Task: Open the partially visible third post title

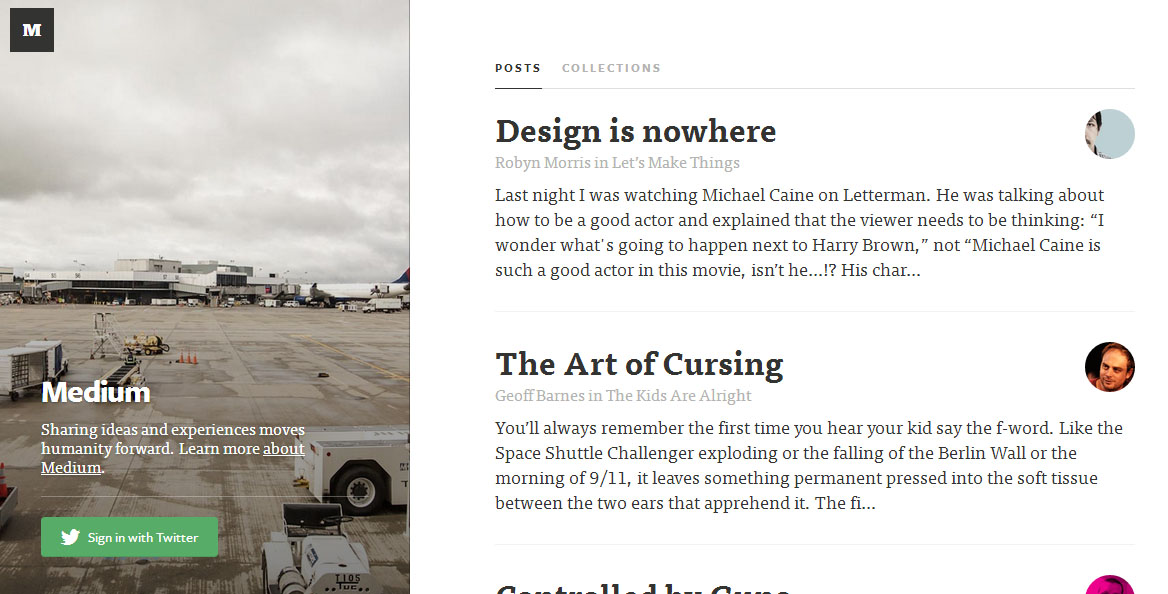Action: click(643, 586)
